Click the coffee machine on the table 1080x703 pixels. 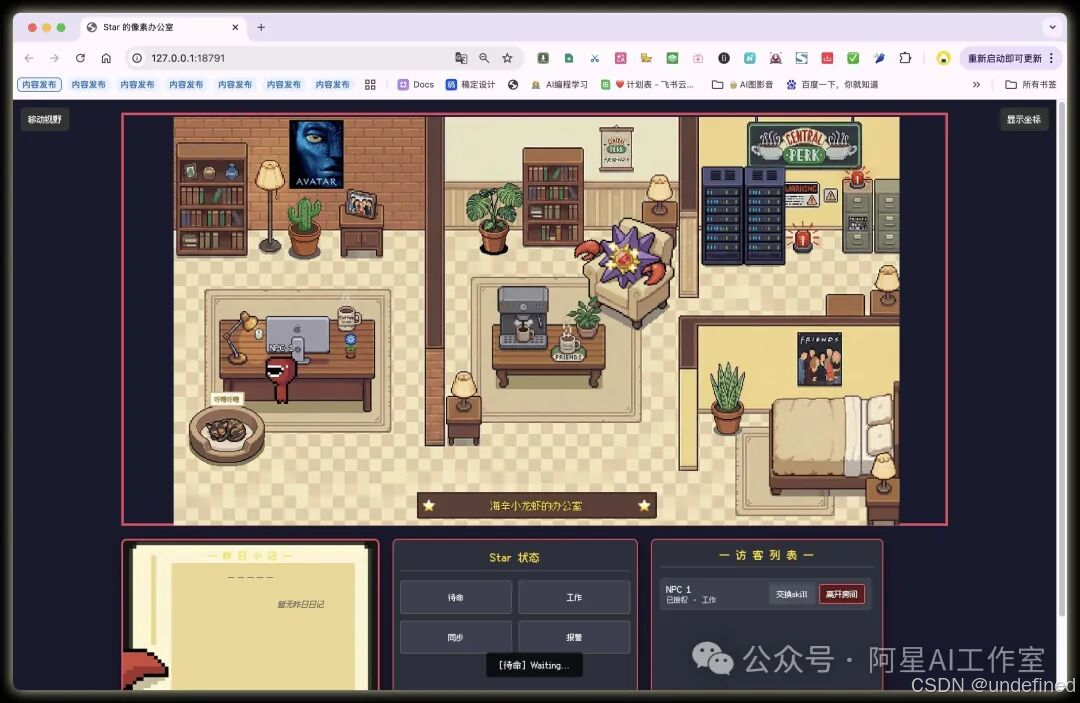523,317
